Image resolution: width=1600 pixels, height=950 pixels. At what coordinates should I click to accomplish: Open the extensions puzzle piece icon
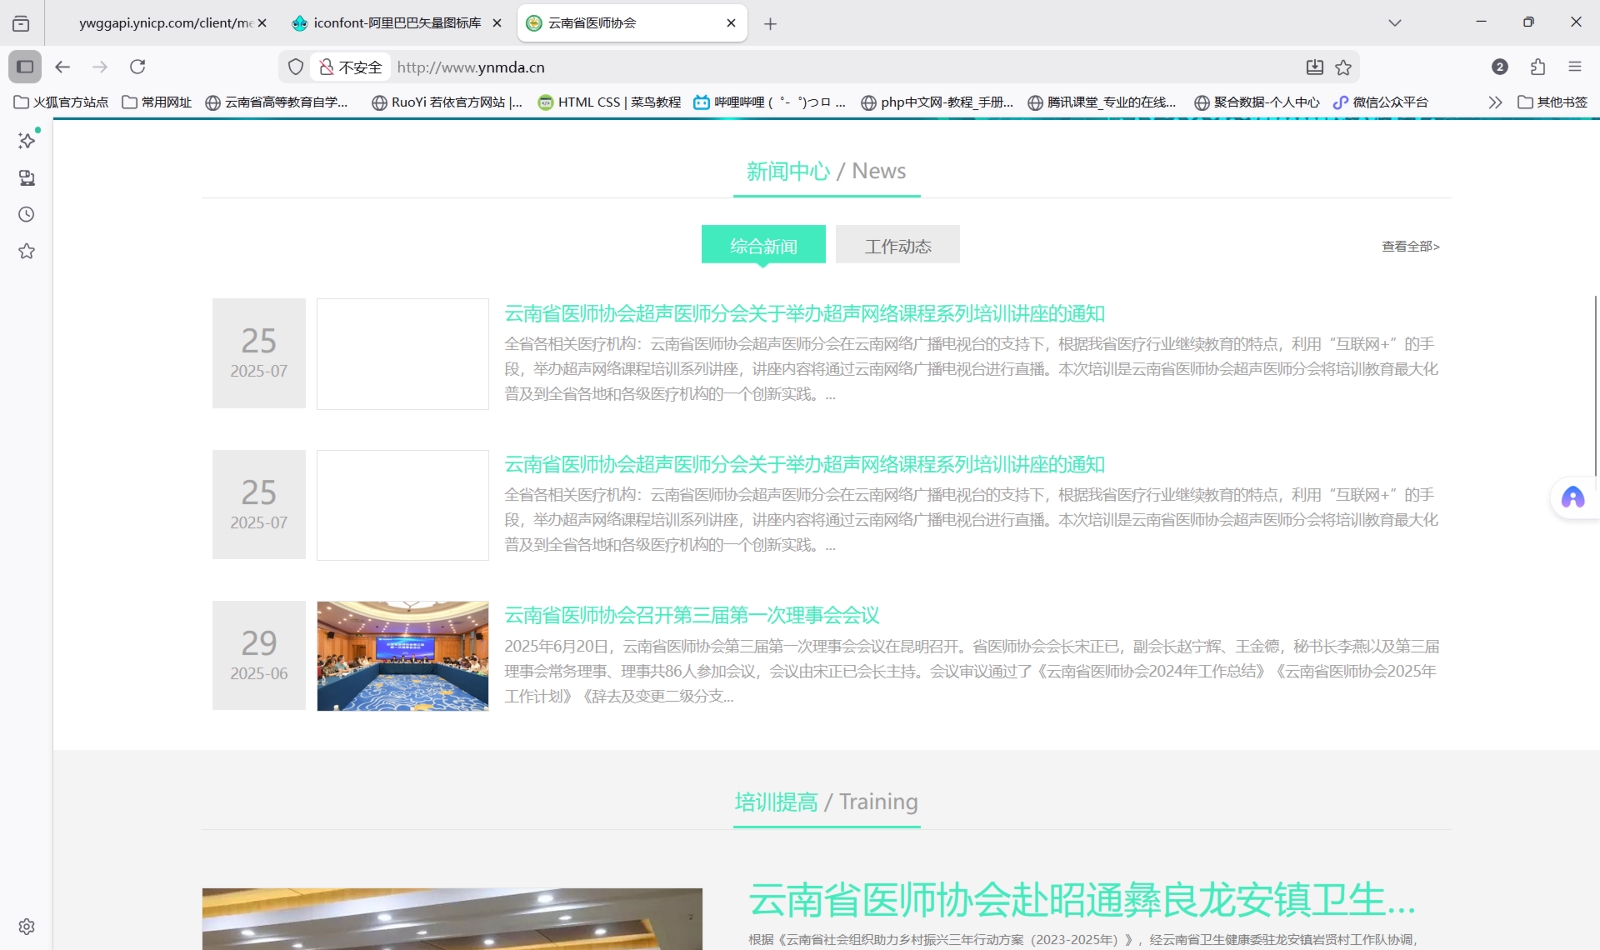[x=1537, y=66]
